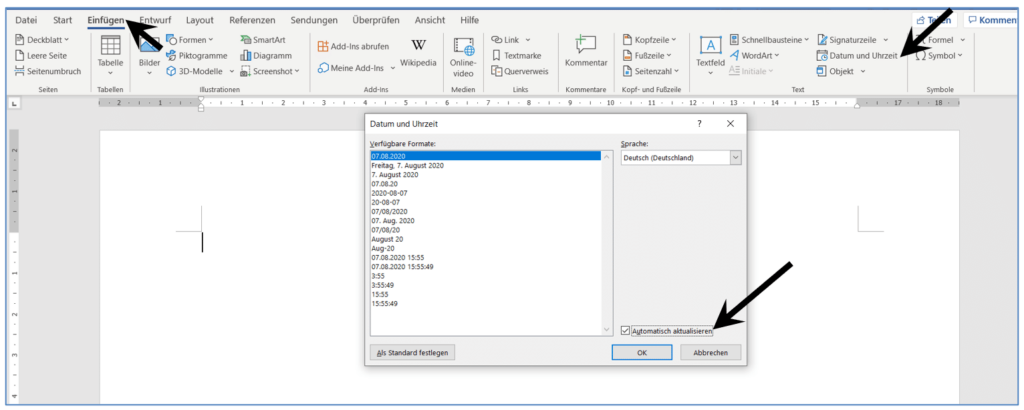The image size is (1024, 410).
Task: Open the Symbol menu
Action: [939, 55]
